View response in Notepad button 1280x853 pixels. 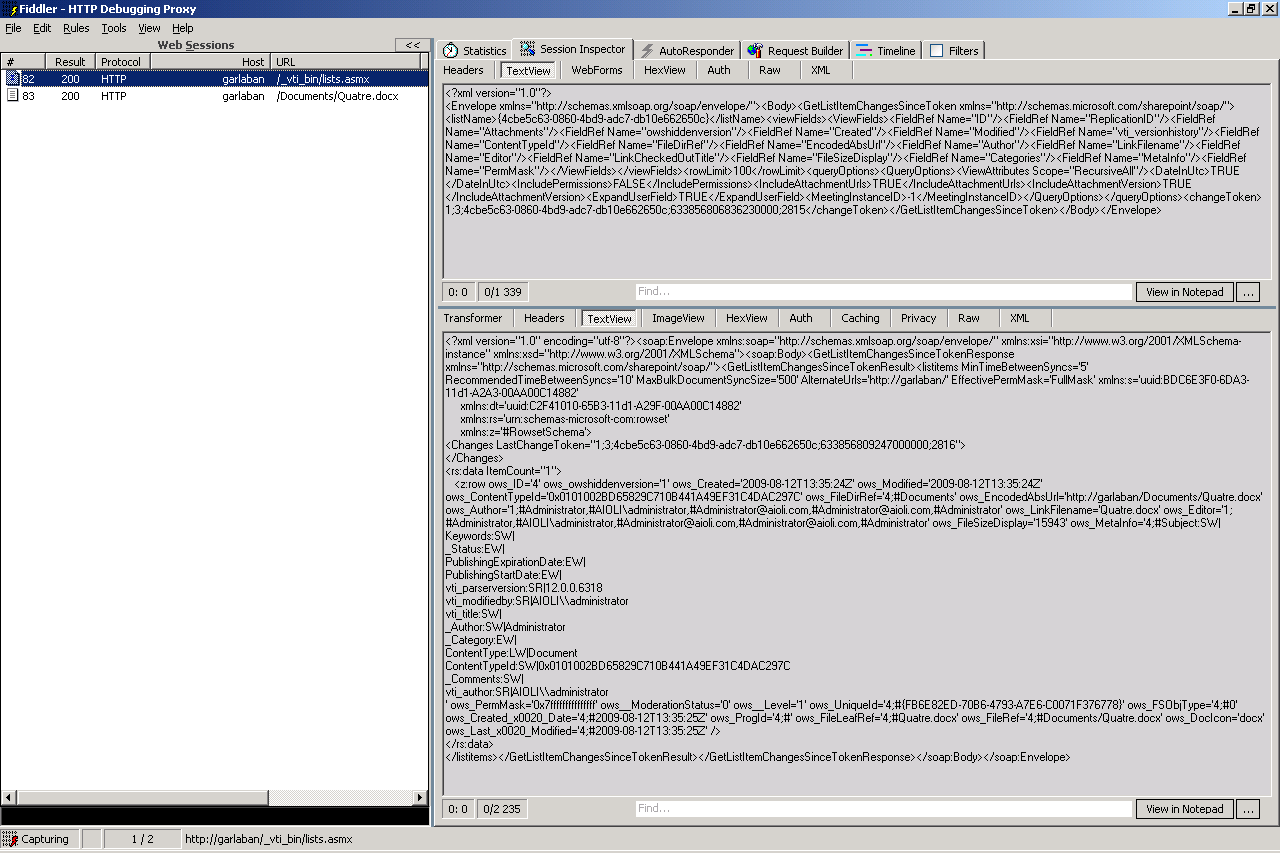tap(1185, 809)
